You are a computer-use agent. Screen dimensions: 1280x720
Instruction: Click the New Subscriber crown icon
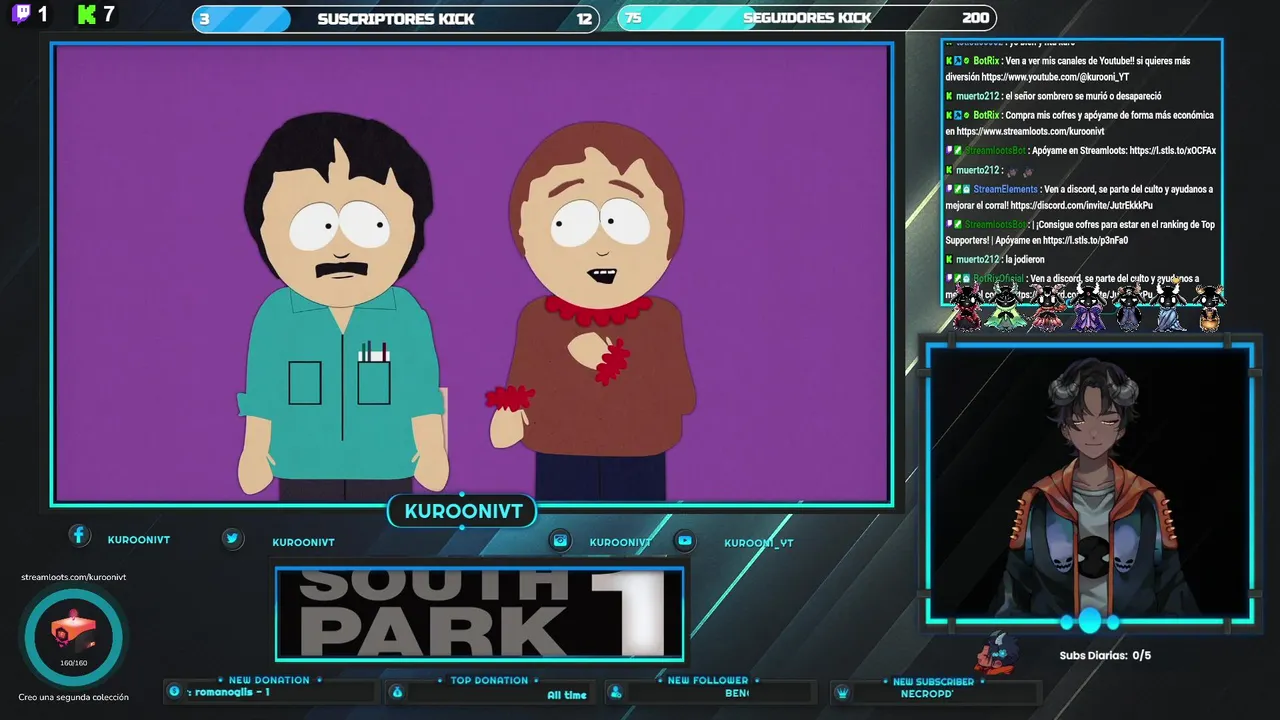pyautogui.click(x=842, y=692)
